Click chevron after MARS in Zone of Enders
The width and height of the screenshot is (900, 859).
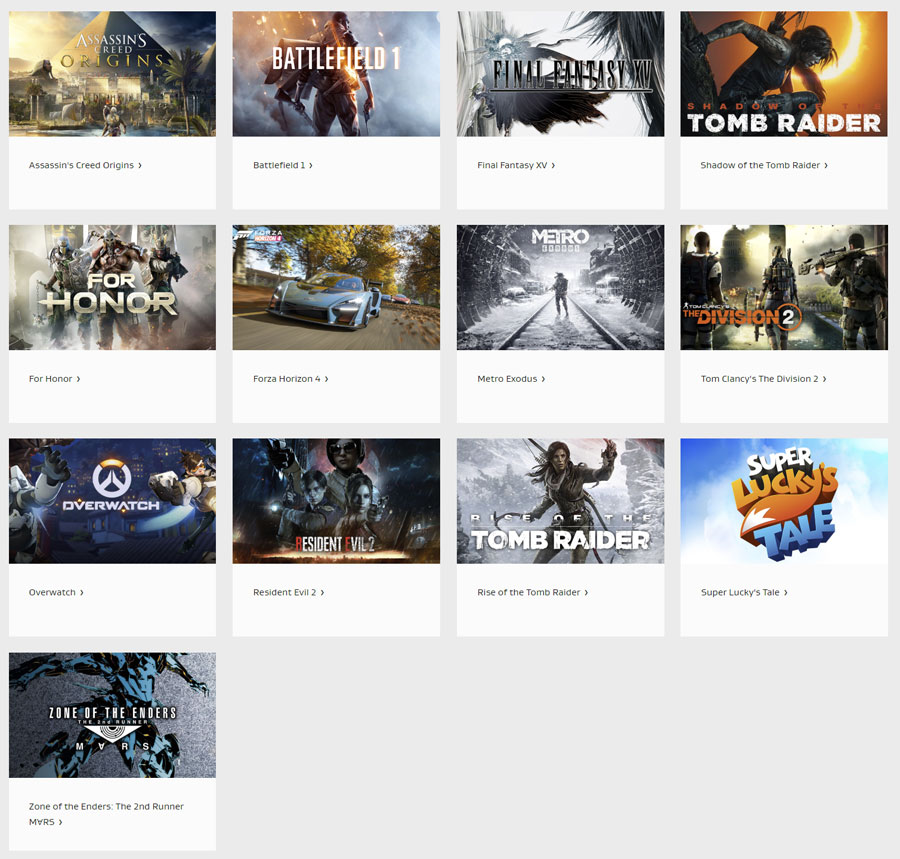tap(60, 822)
